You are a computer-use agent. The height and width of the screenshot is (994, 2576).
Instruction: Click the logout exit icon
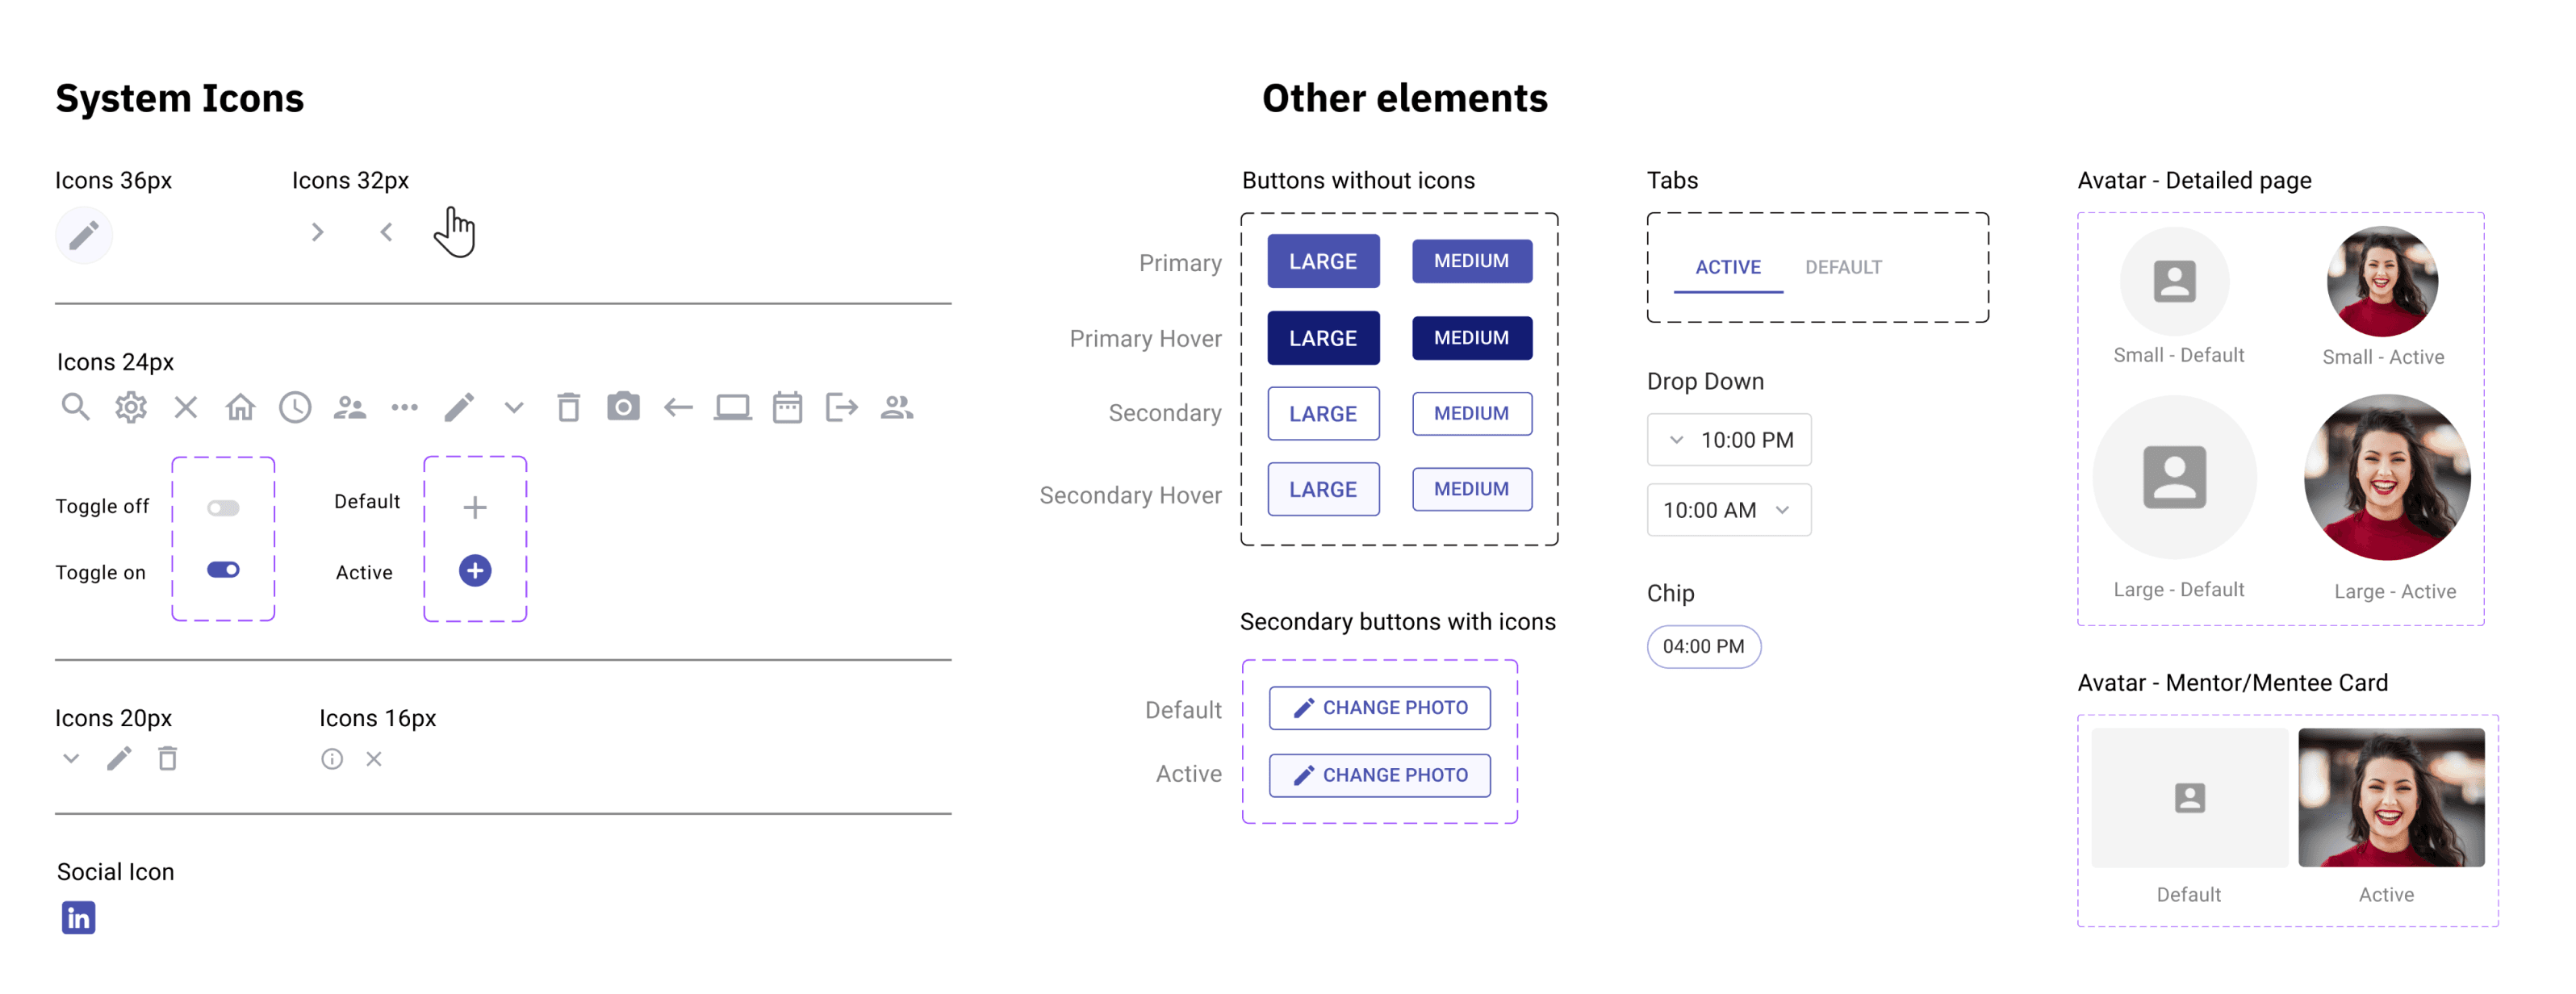click(x=842, y=407)
